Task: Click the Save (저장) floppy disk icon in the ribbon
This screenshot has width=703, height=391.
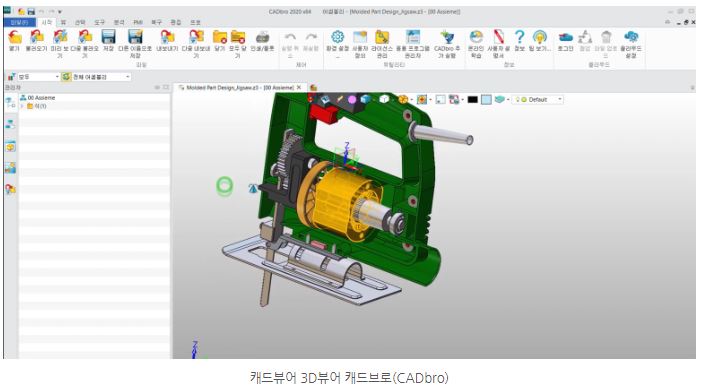Action: (x=108, y=37)
